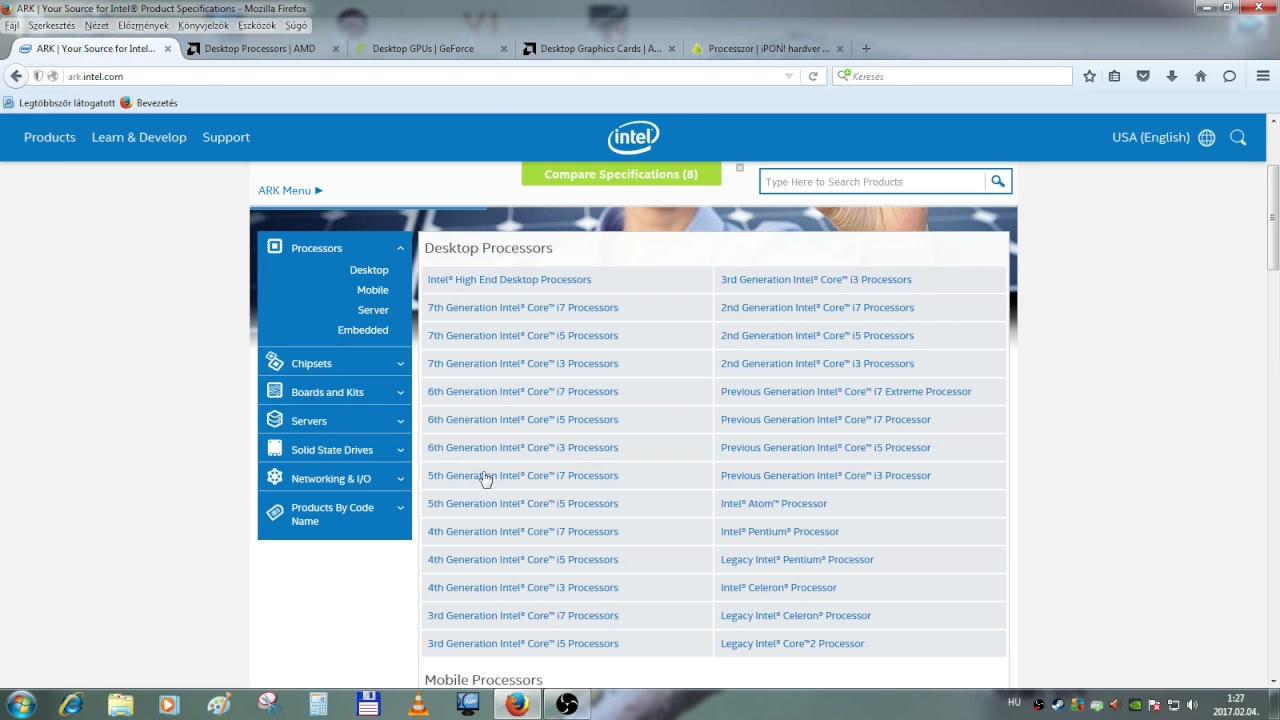This screenshot has width=1280, height=720.
Task: Open the Firefox hamburger menu
Action: [1263, 76]
